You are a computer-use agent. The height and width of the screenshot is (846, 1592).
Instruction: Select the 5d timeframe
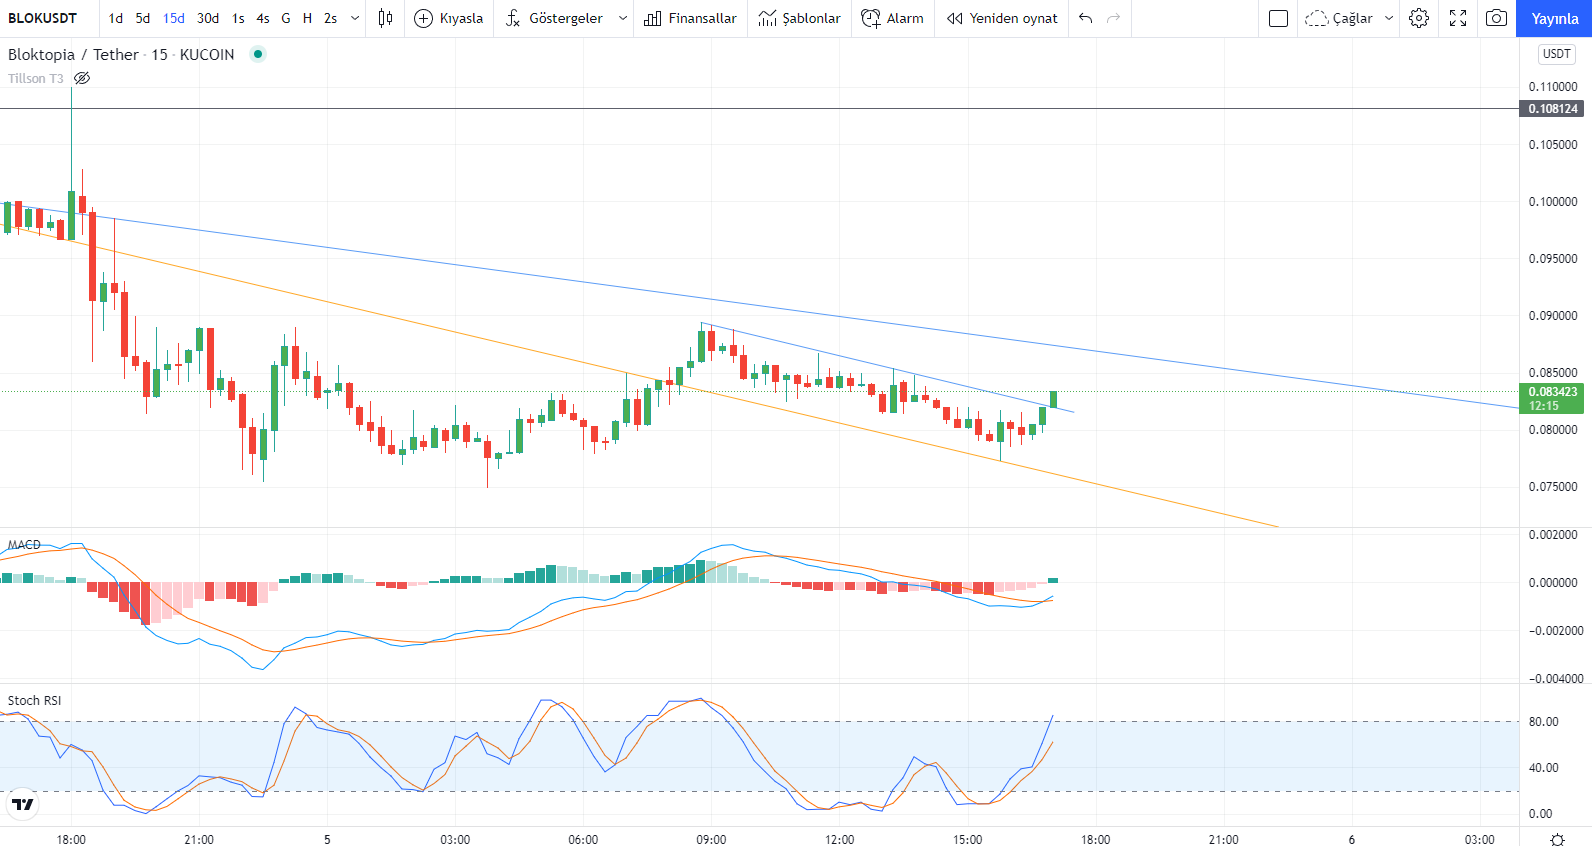click(143, 18)
